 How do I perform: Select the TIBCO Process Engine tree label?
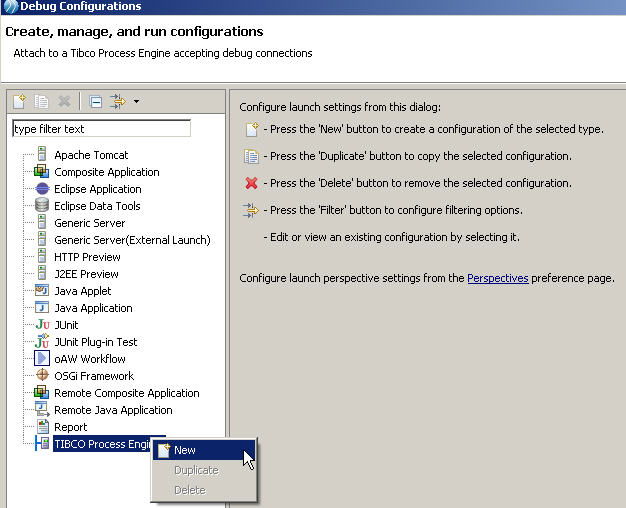(103, 444)
